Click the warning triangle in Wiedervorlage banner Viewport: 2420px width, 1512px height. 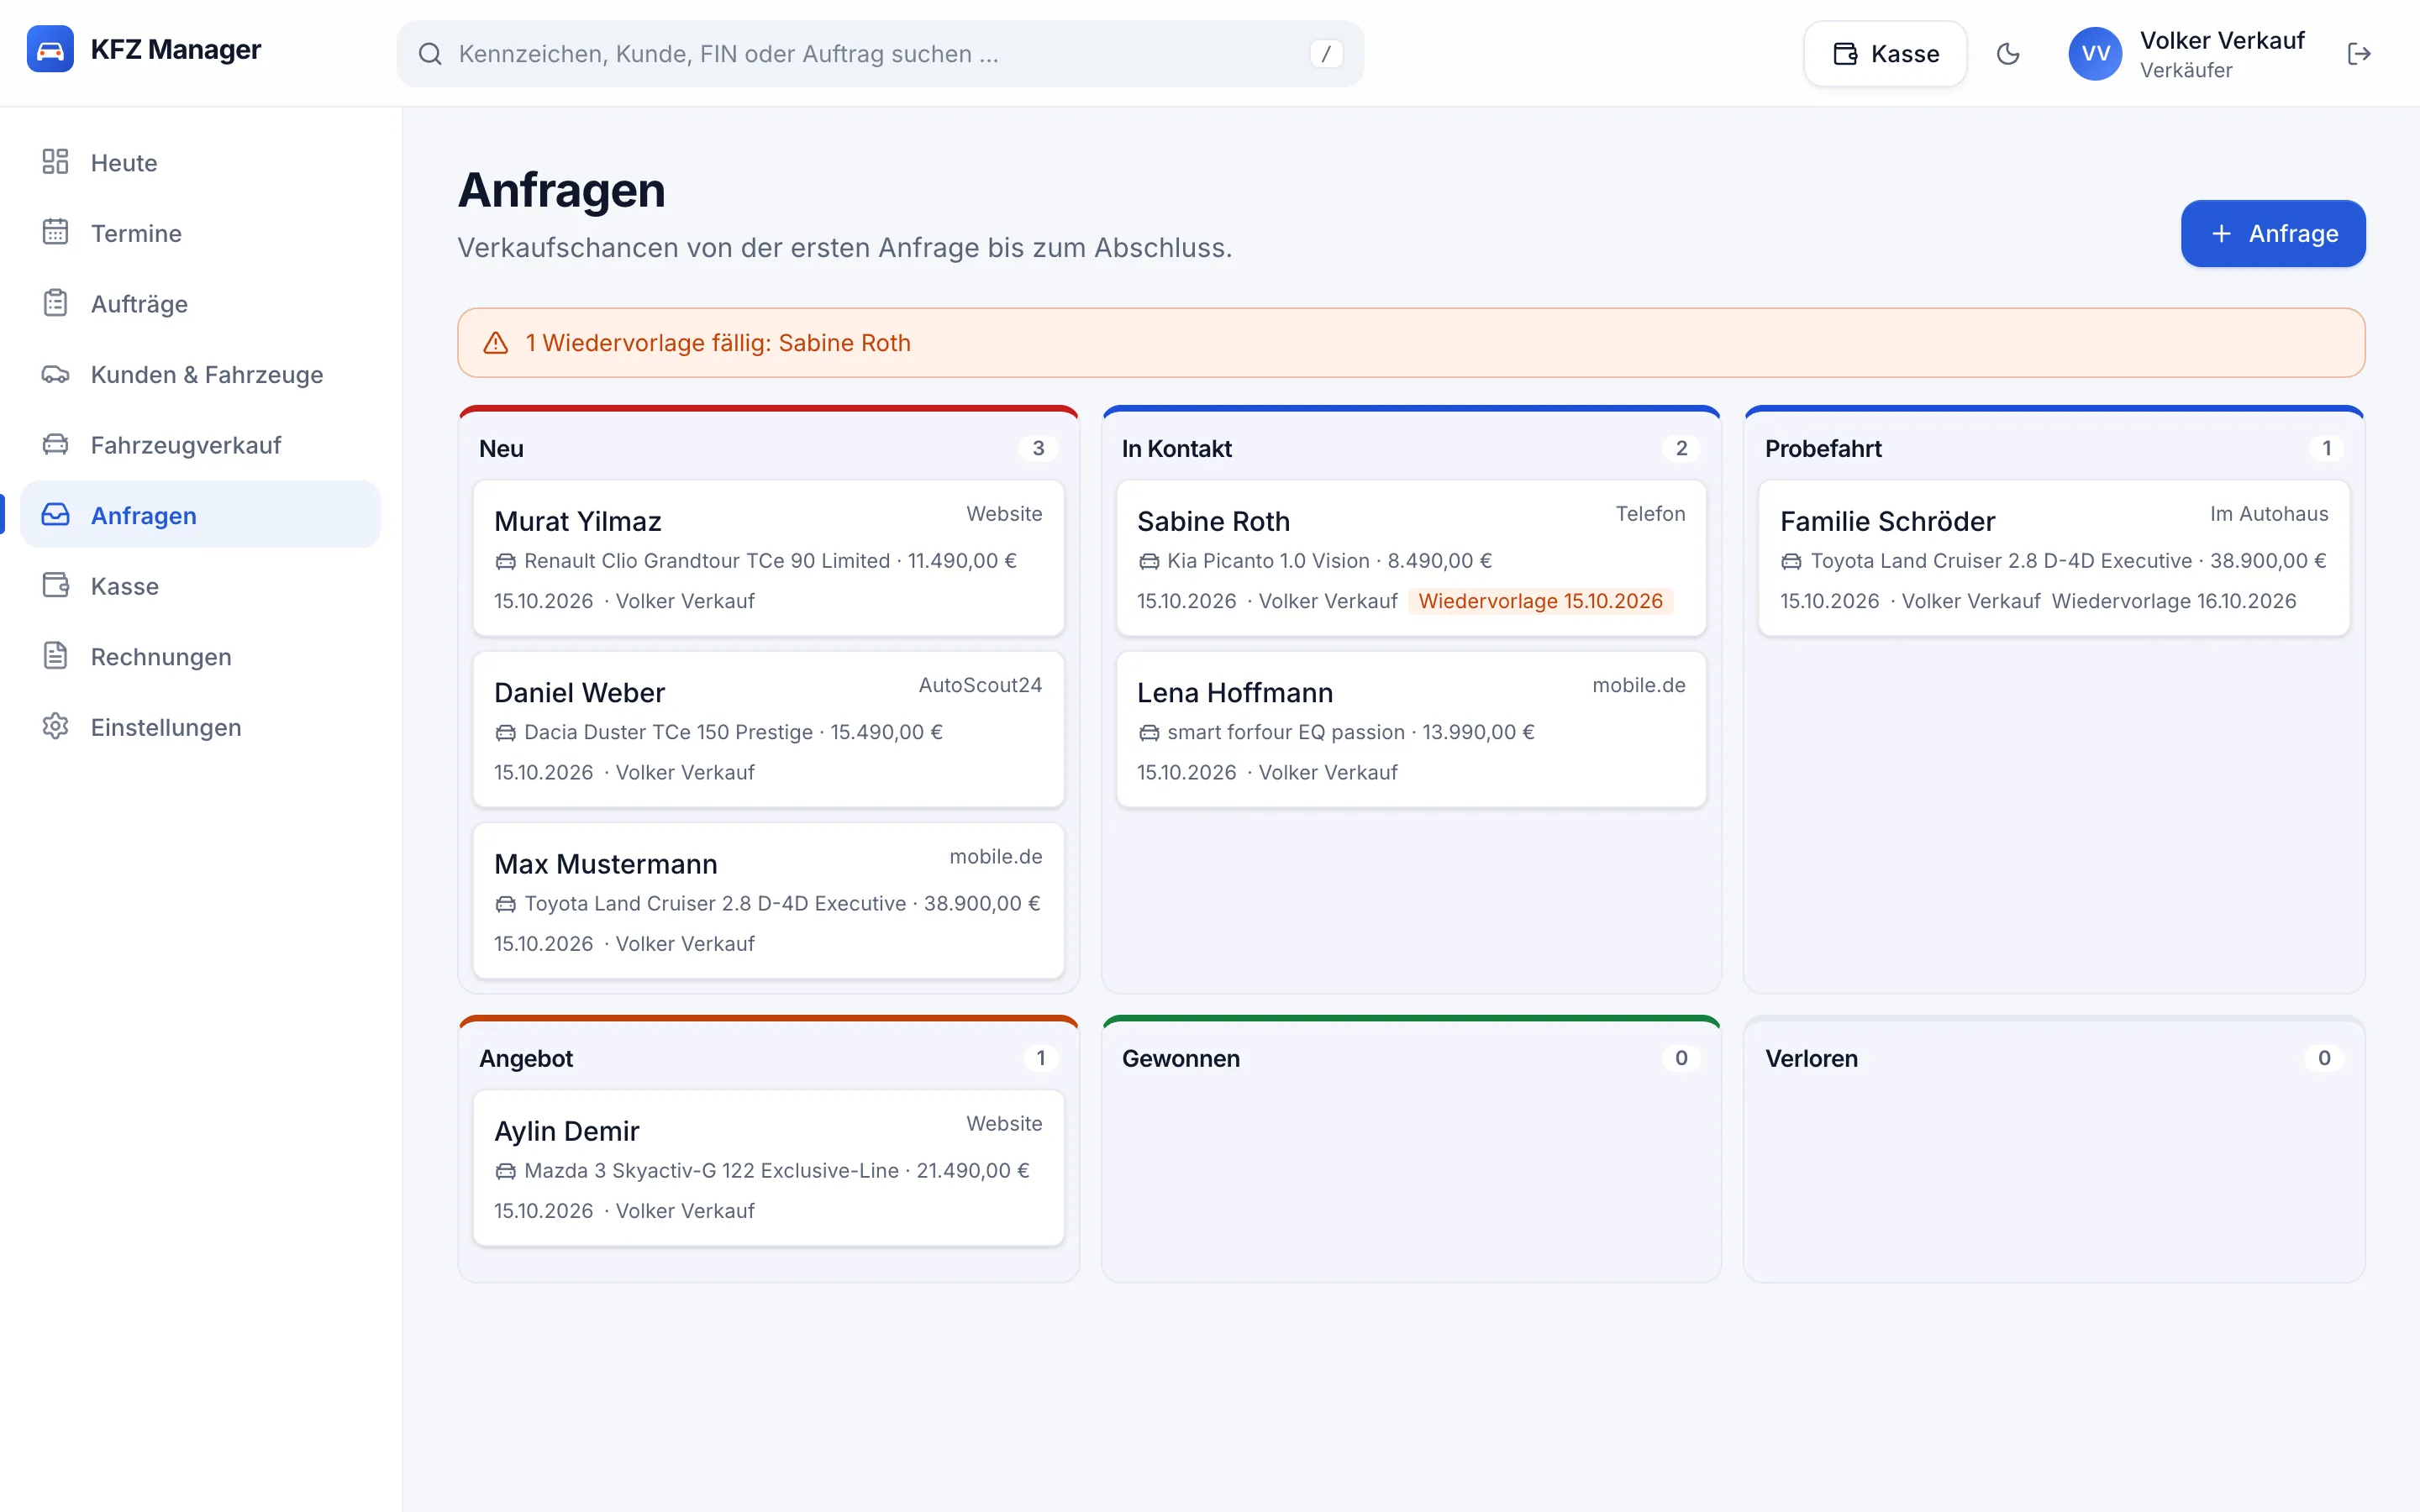point(496,343)
